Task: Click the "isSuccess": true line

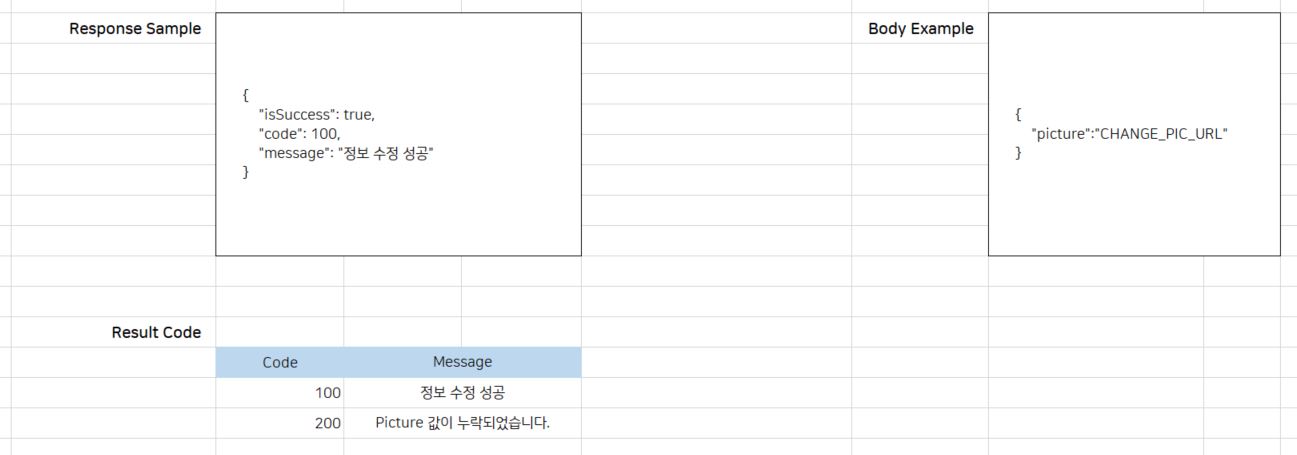Action: (316, 114)
